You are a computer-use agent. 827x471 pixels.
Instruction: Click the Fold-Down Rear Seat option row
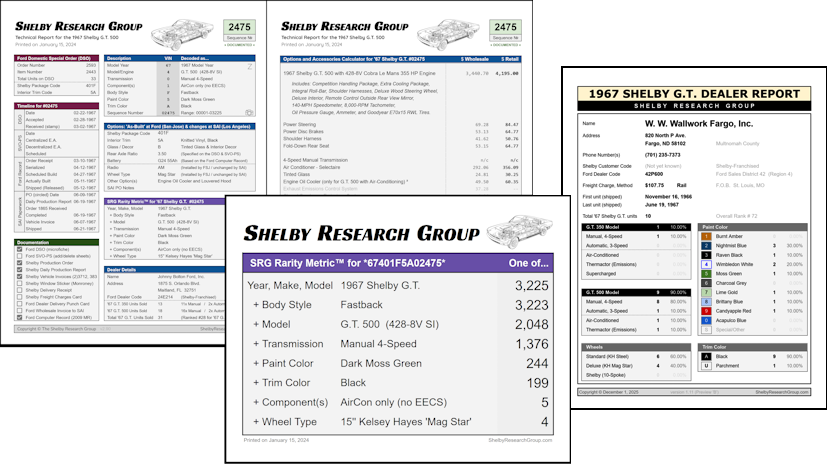point(401,146)
